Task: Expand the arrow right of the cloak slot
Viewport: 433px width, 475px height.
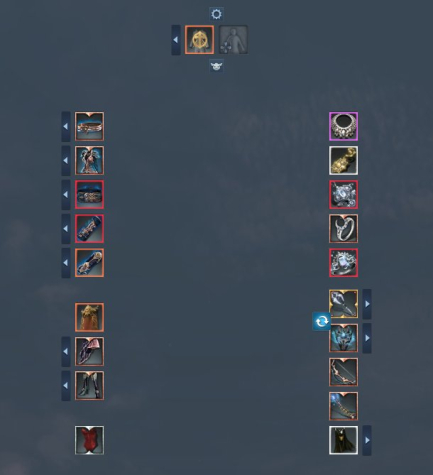Action: [x=367, y=440]
